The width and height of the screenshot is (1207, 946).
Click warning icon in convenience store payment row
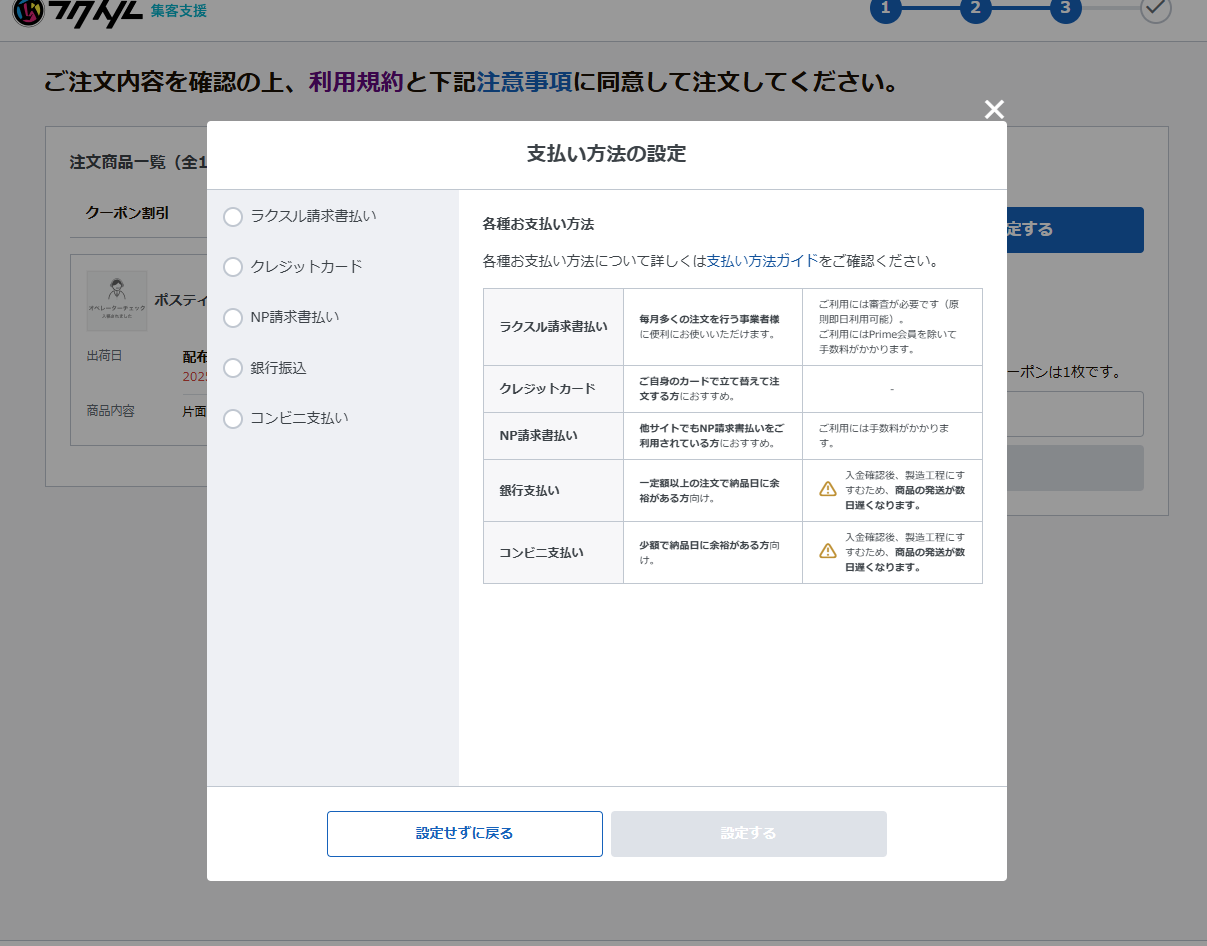pyautogui.click(x=828, y=551)
